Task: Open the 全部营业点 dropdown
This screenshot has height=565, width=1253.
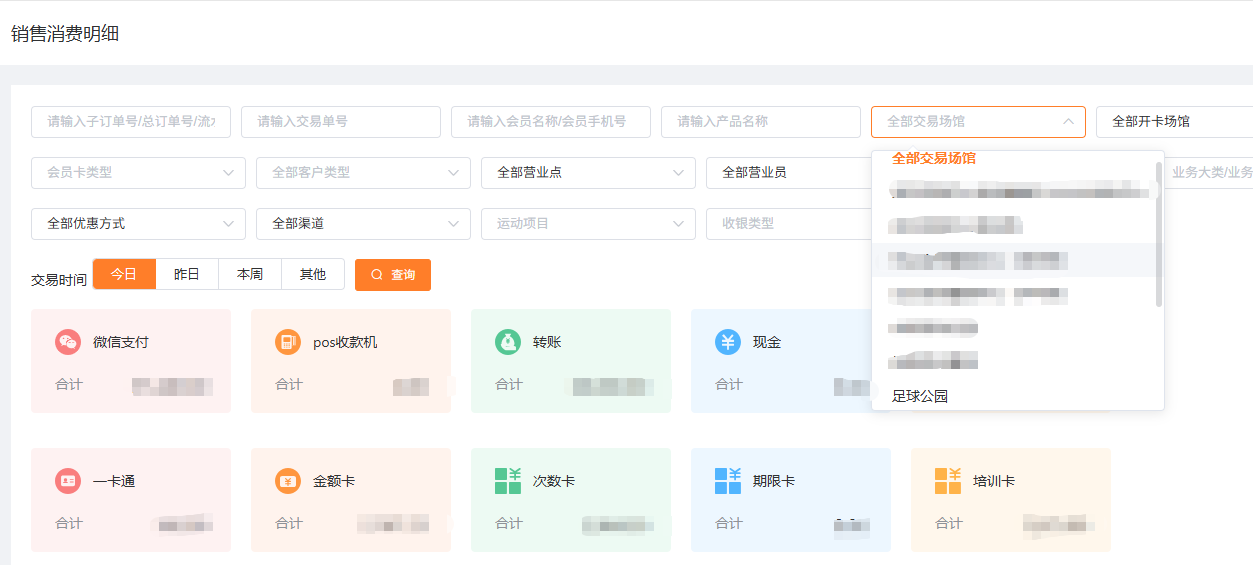Action: [588, 173]
